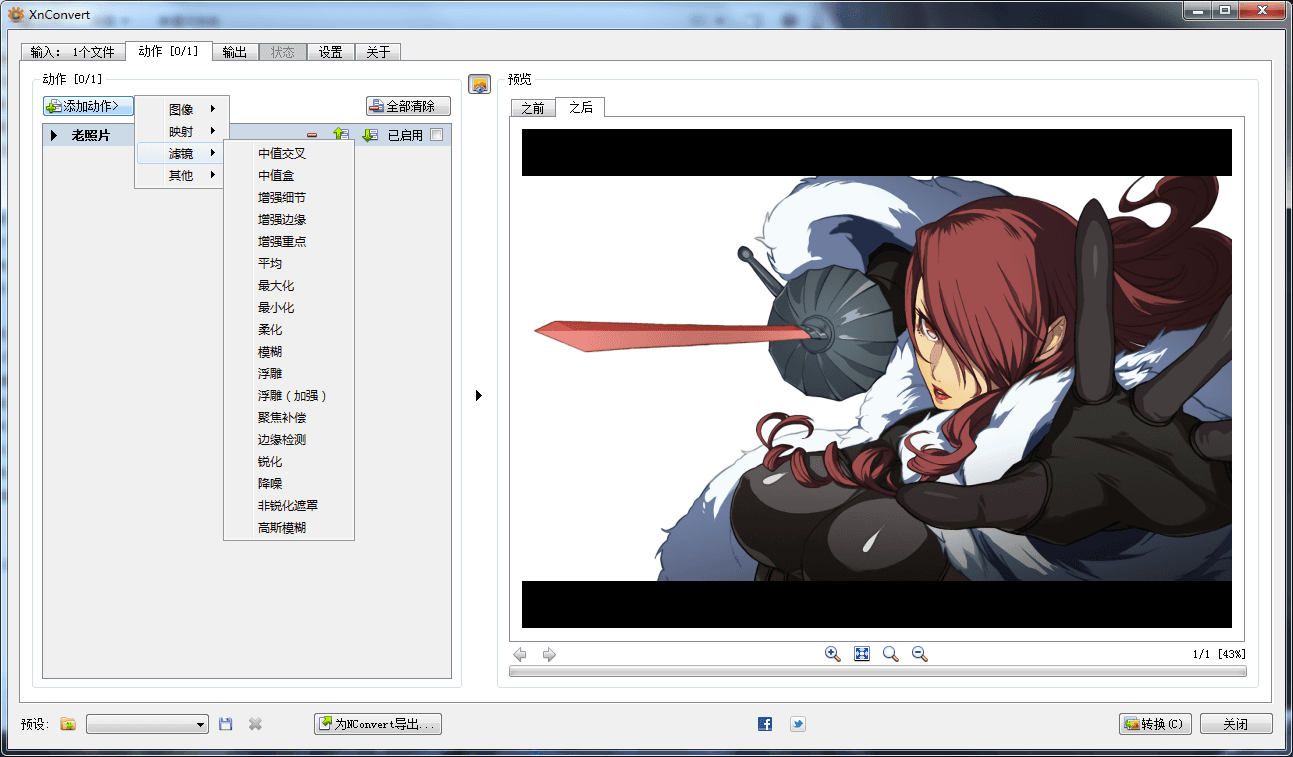1293x757 pixels.
Task: Switch to the 输入: 1个文件 tab
Action: point(73,52)
